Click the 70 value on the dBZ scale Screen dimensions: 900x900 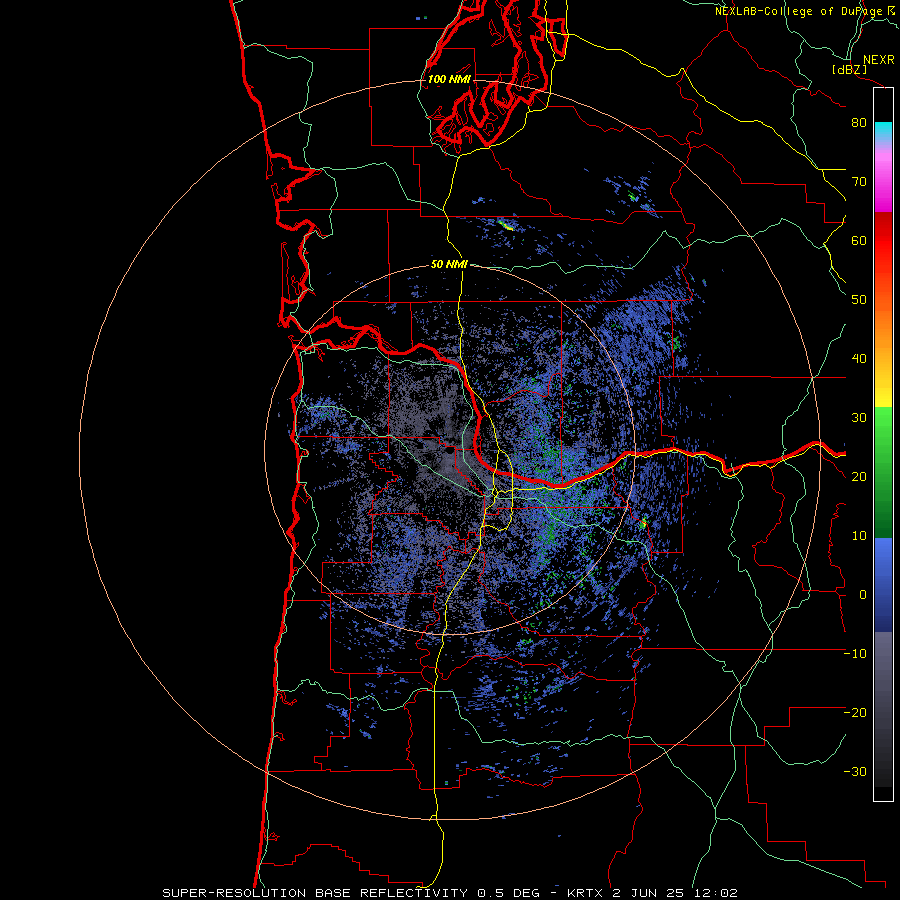click(x=859, y=182)
